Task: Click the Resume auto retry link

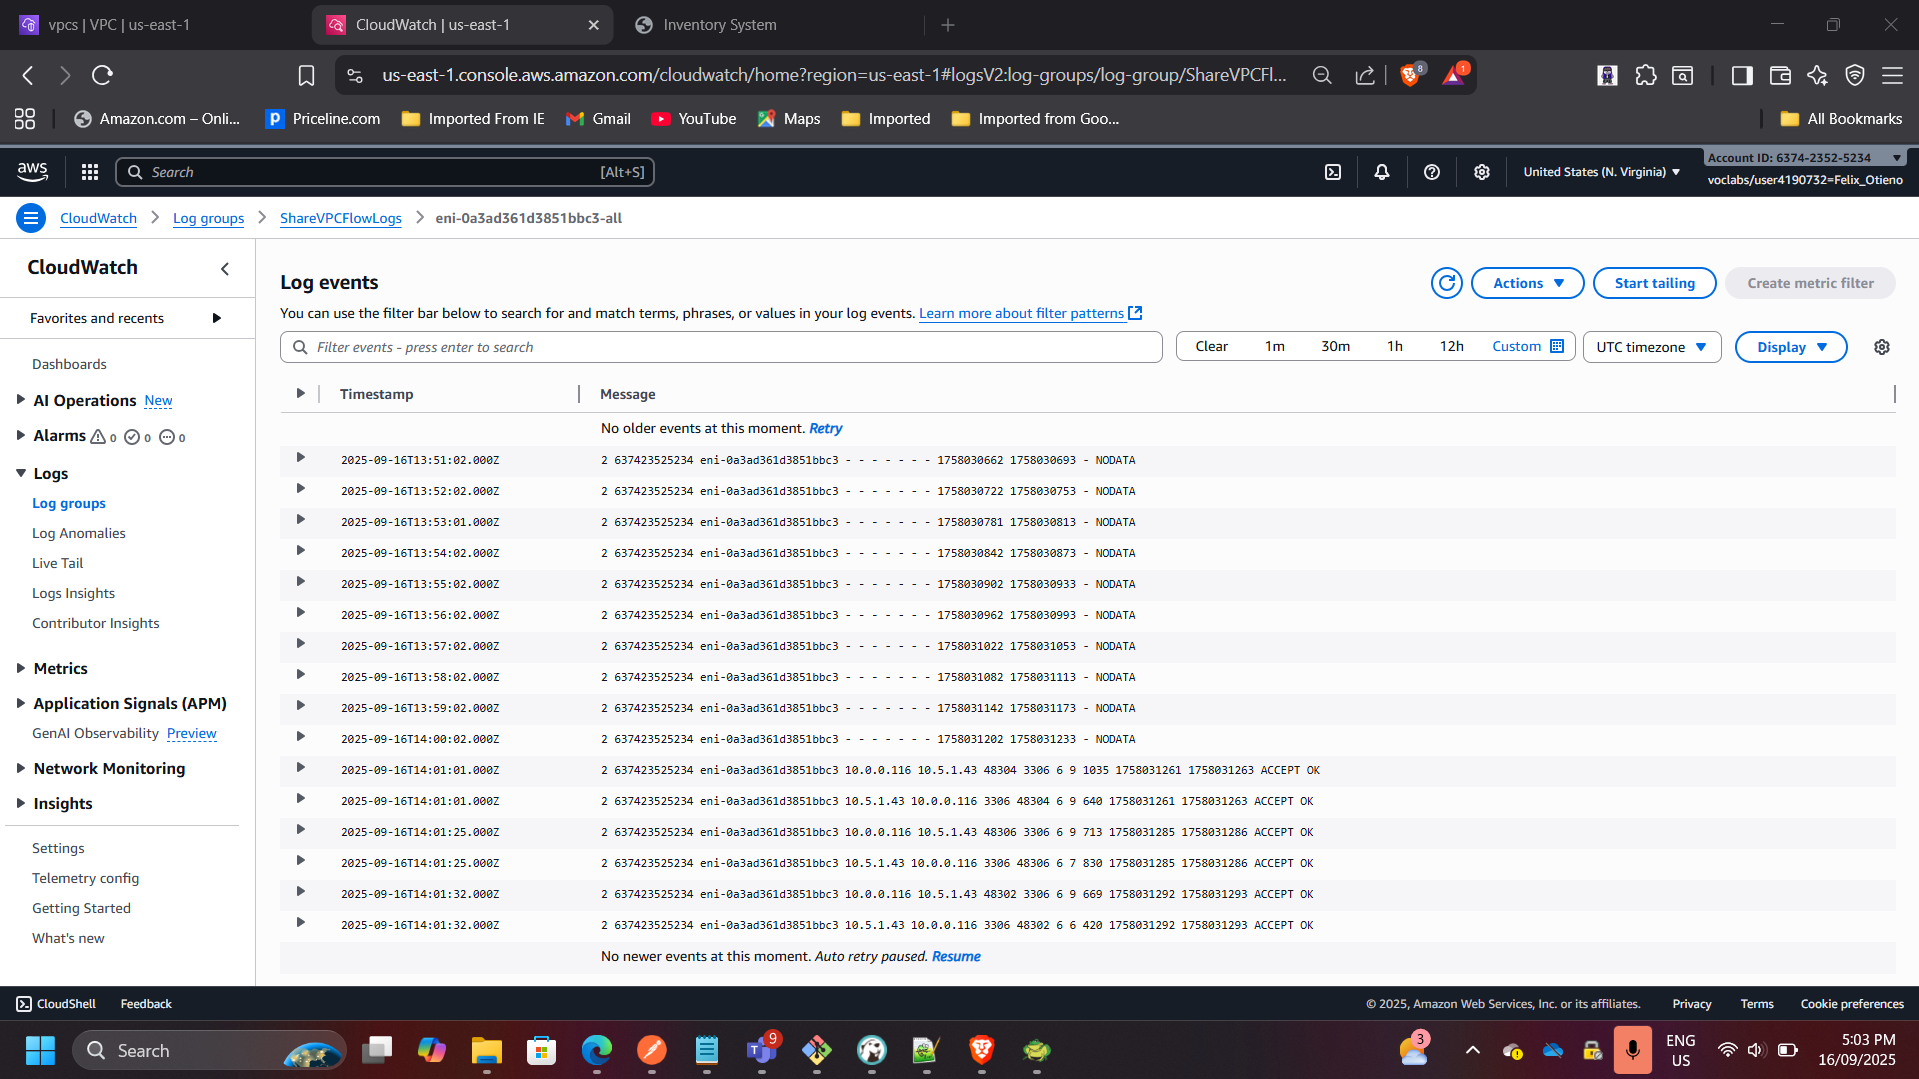Action: coord(956,956)
